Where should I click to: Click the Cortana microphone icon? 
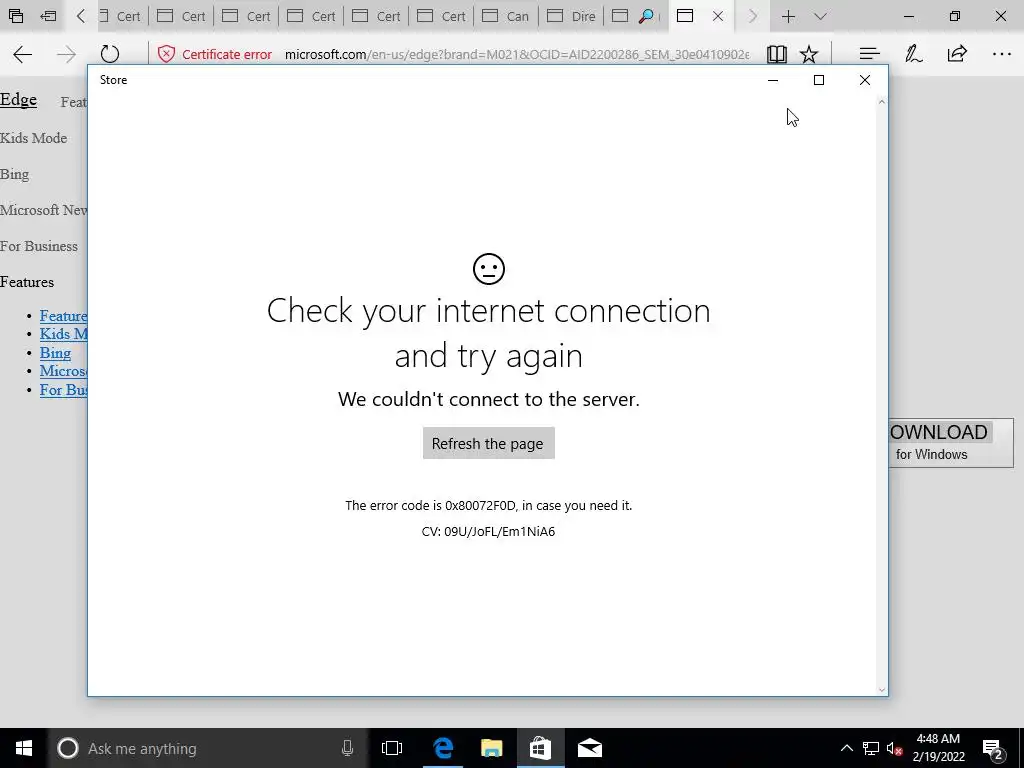tap(347, 748)
